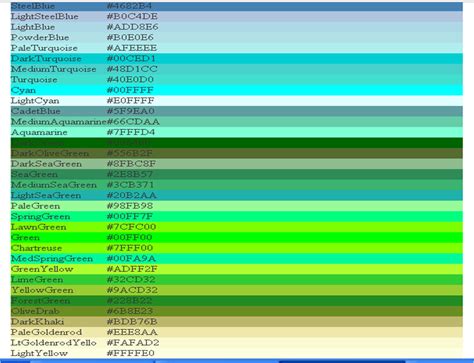Select the #7CFC00 hex value
474x363 pixels.
click(x=131, y=227)
